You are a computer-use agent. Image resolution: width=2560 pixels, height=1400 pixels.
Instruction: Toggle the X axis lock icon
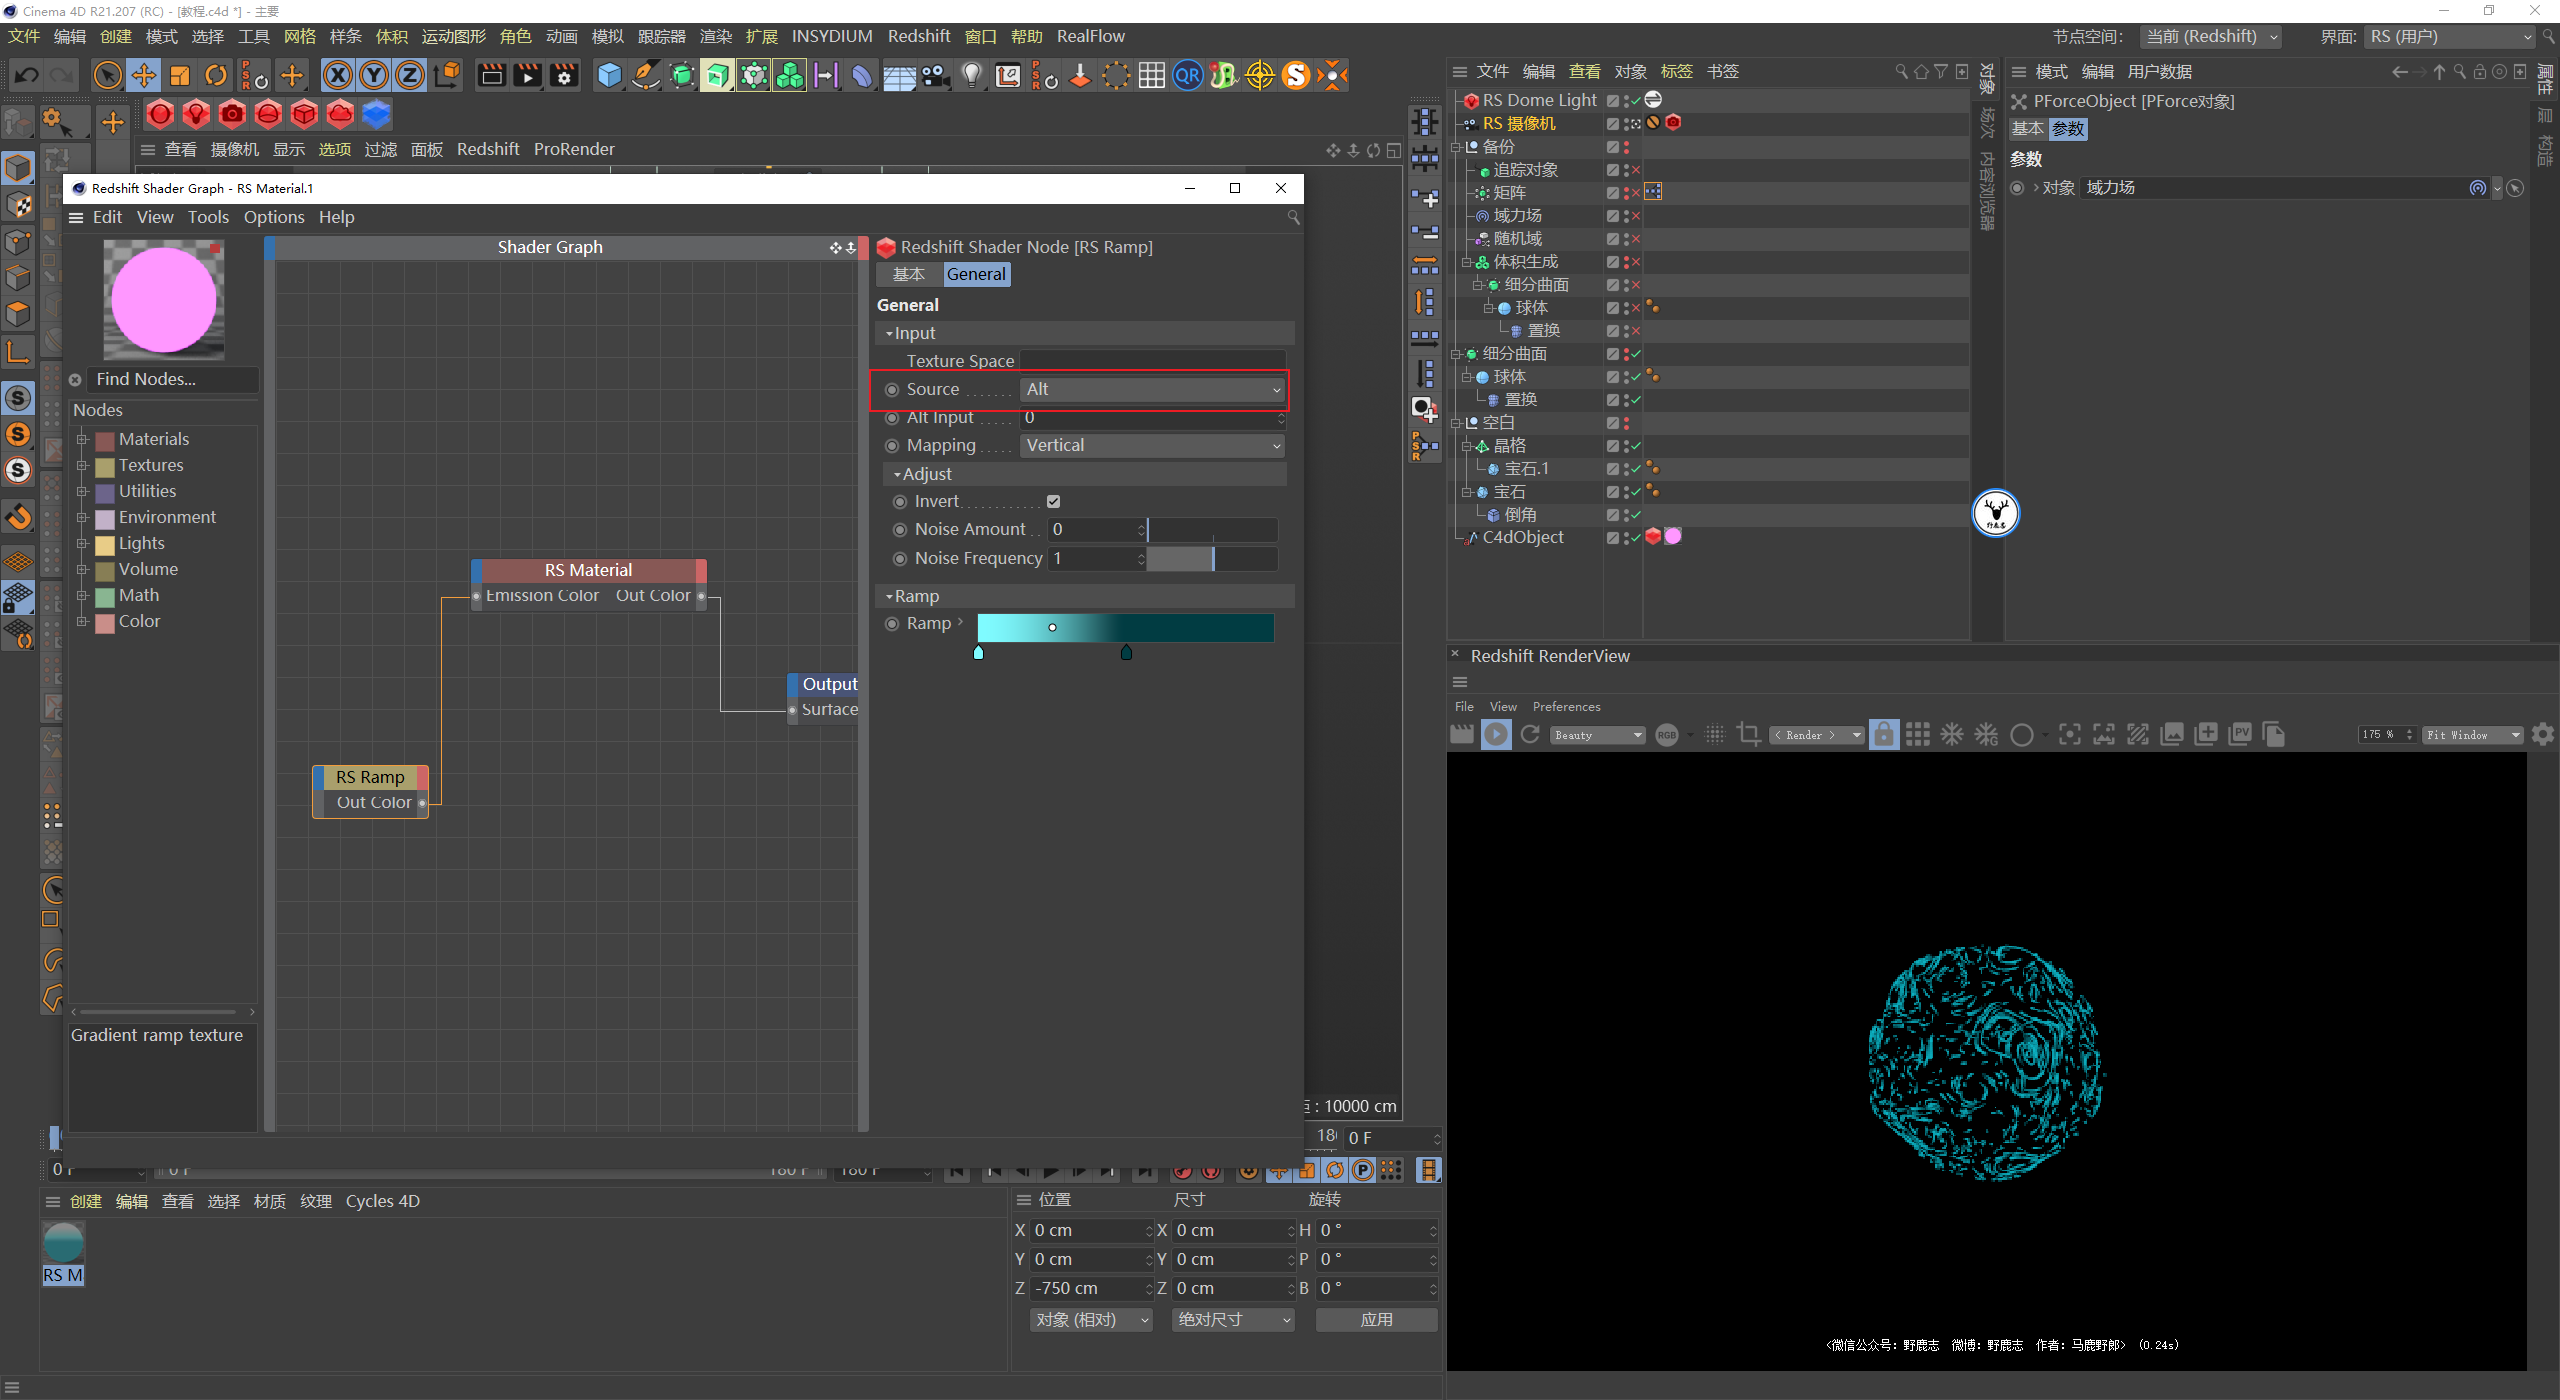338,75
